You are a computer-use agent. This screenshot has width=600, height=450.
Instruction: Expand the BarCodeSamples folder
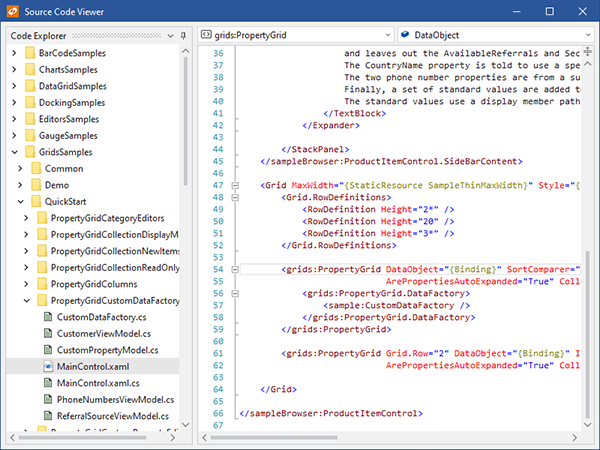pyautogui.click(x=15, y=53)
